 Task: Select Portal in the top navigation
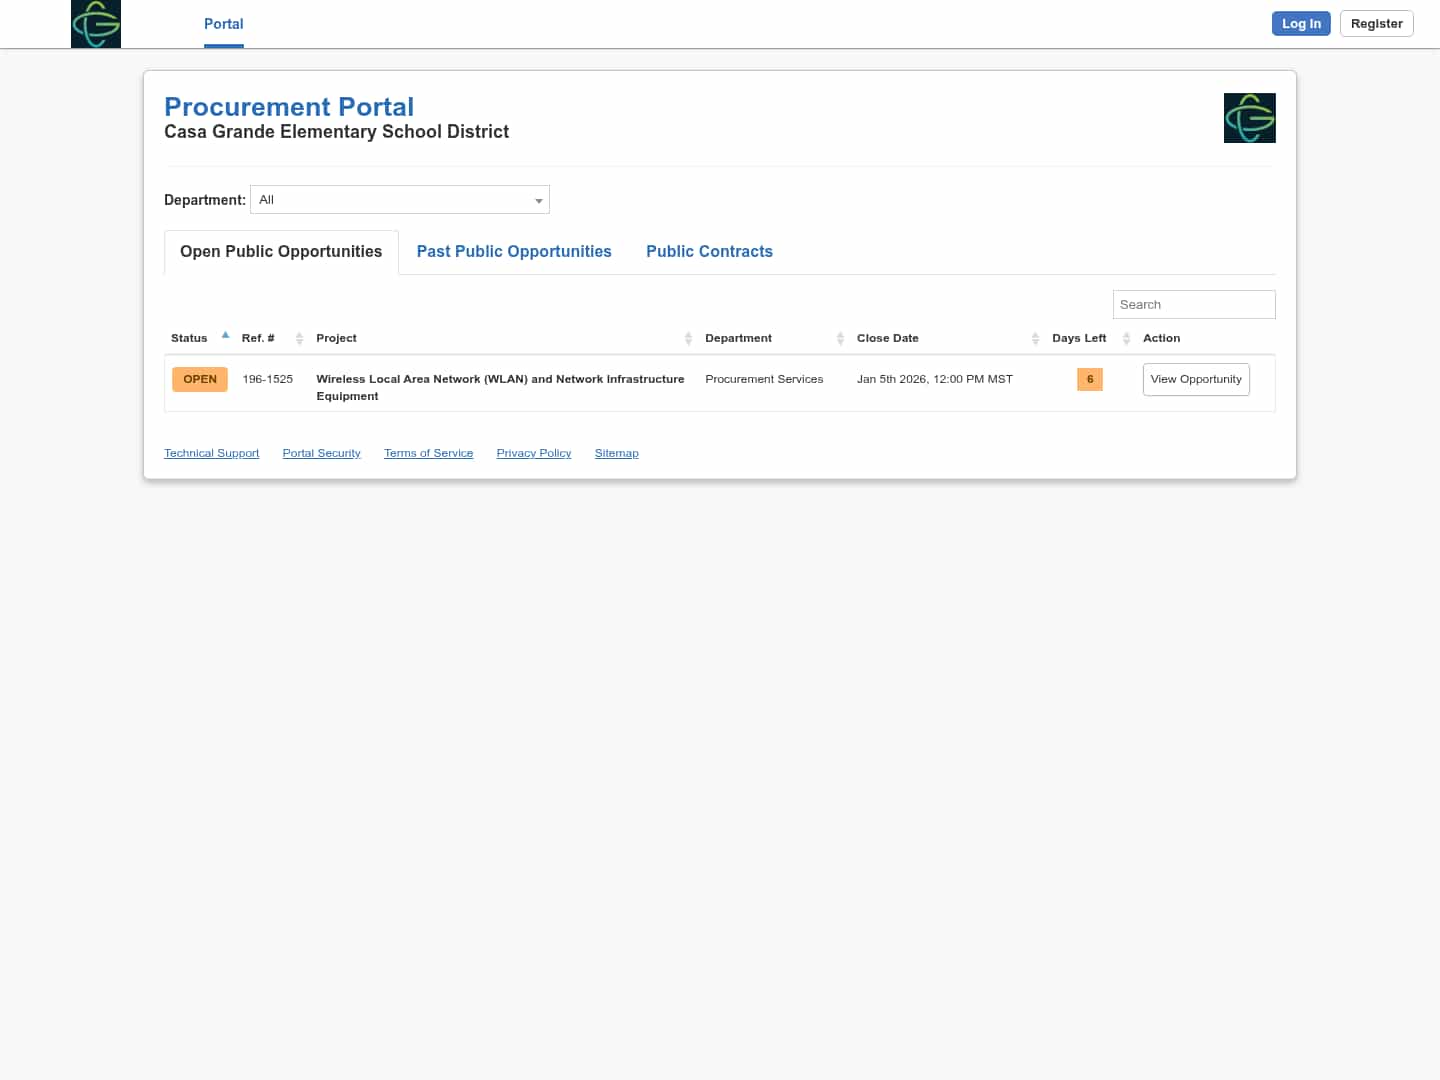[x=223, y=23]
